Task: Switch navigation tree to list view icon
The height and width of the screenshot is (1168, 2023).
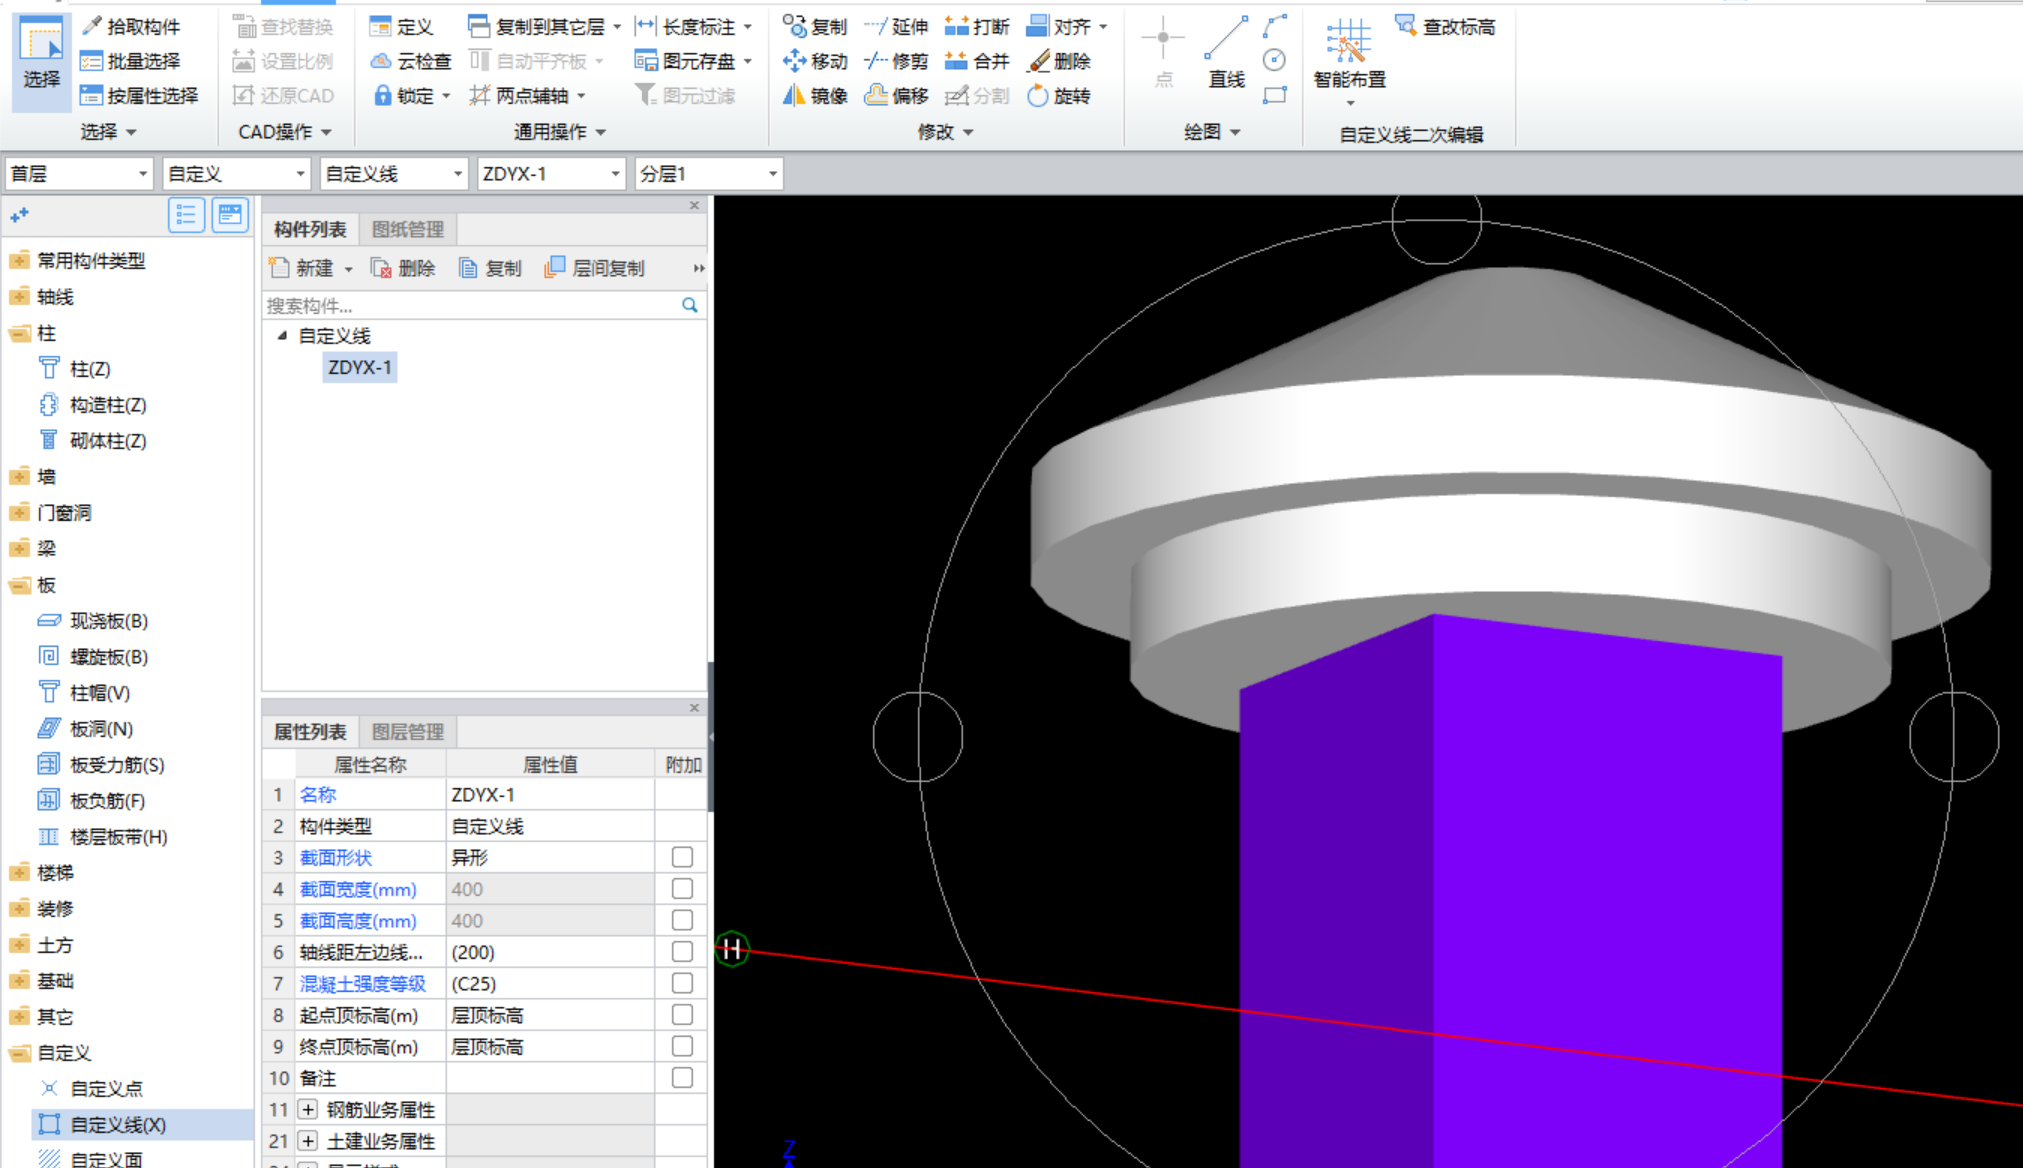Action: (186, 215)
